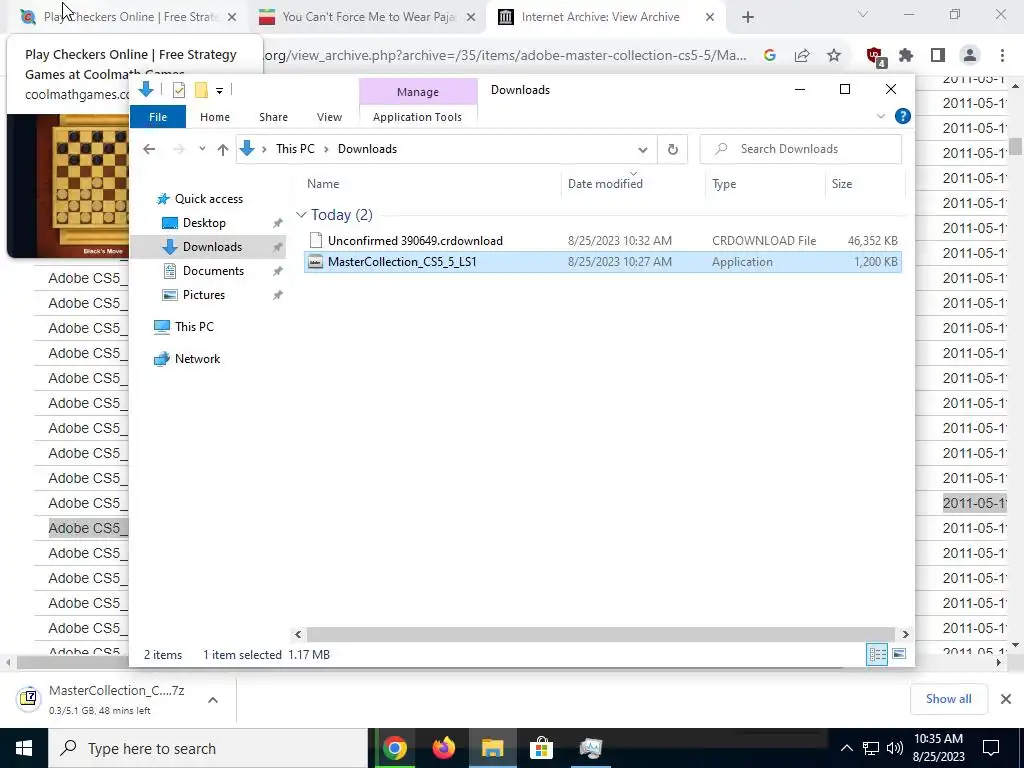Image resolution: width=1024 pixels, height=768 pixels.
Task: Open the volume control in tray
Action: (x=895, y=748)
